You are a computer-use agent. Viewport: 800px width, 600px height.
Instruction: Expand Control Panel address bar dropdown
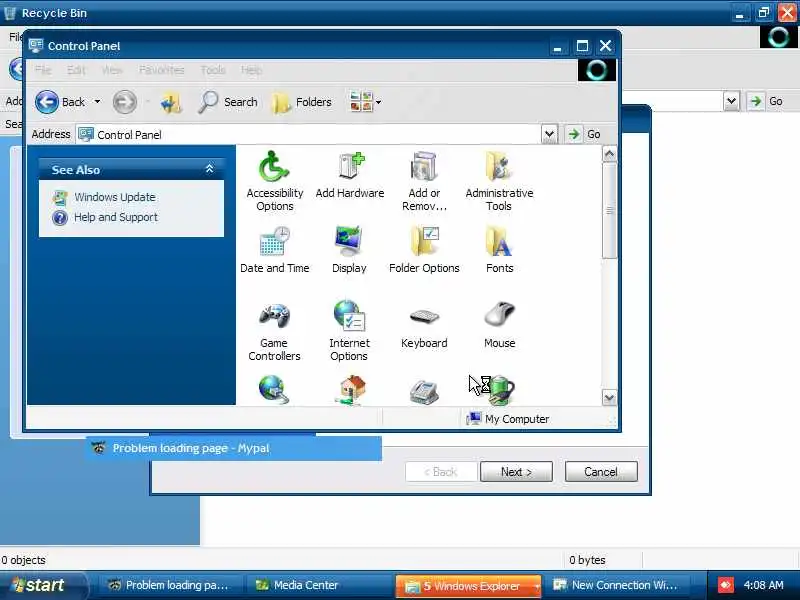[x=549, y=134]
